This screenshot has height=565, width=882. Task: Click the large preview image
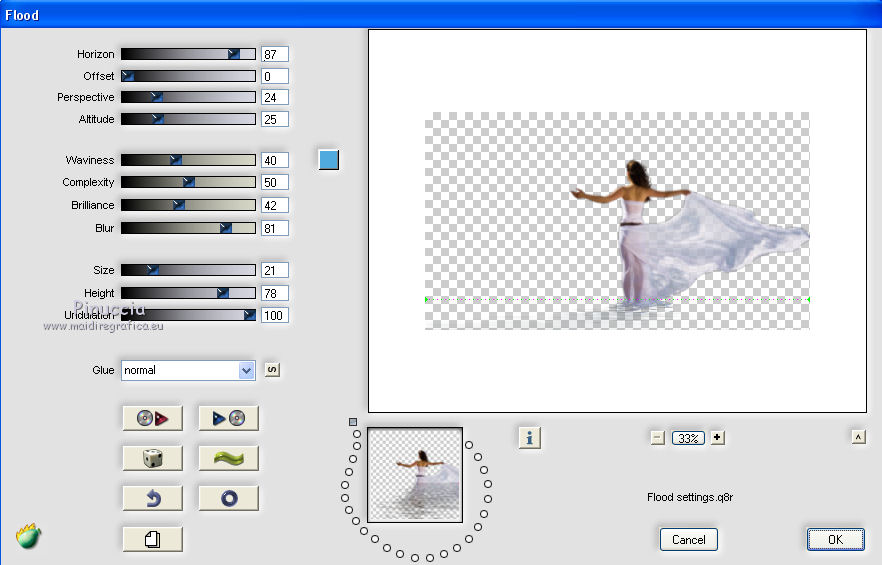617,221
